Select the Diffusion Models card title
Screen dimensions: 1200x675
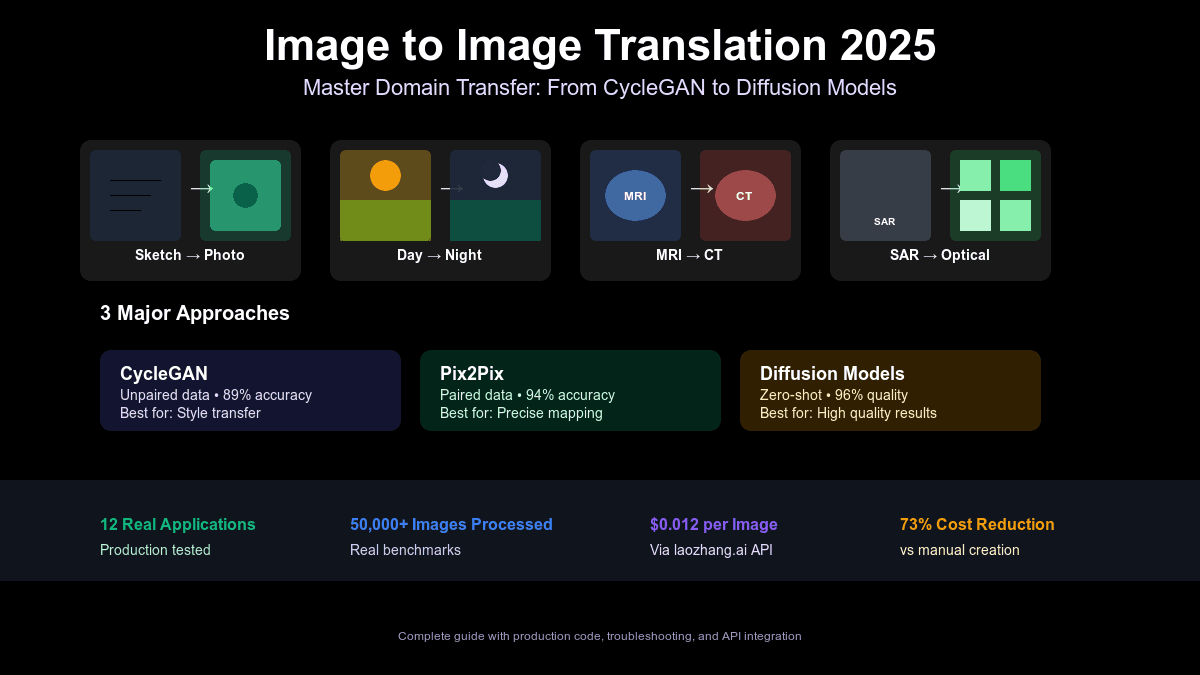click(x=832, y=374)
